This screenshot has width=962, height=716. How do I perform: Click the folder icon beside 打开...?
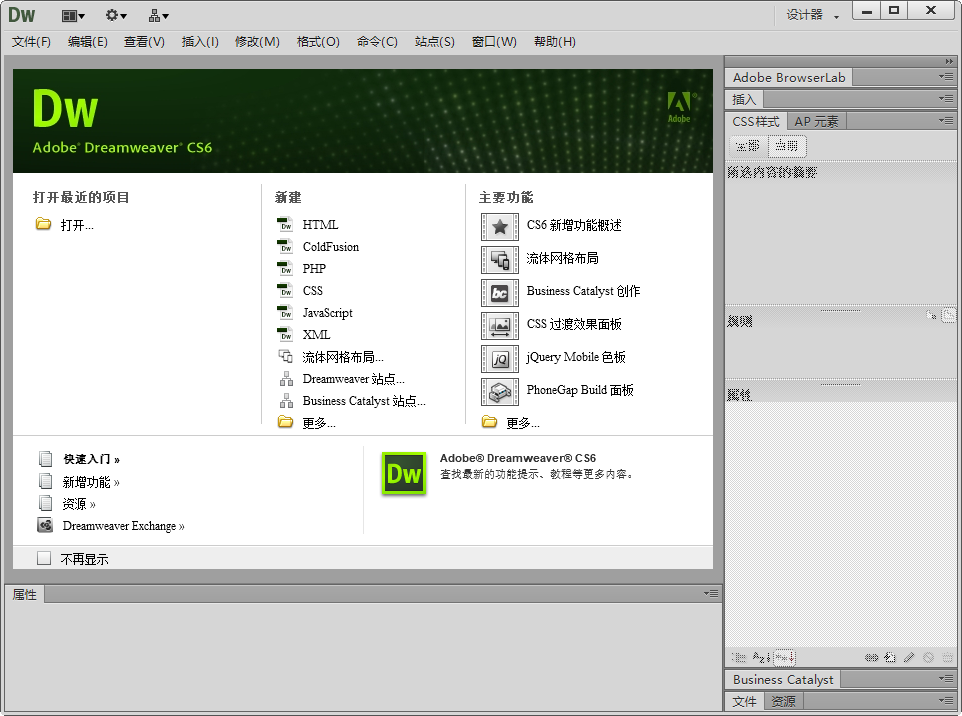pyautogui.click(x=43, y=224)
